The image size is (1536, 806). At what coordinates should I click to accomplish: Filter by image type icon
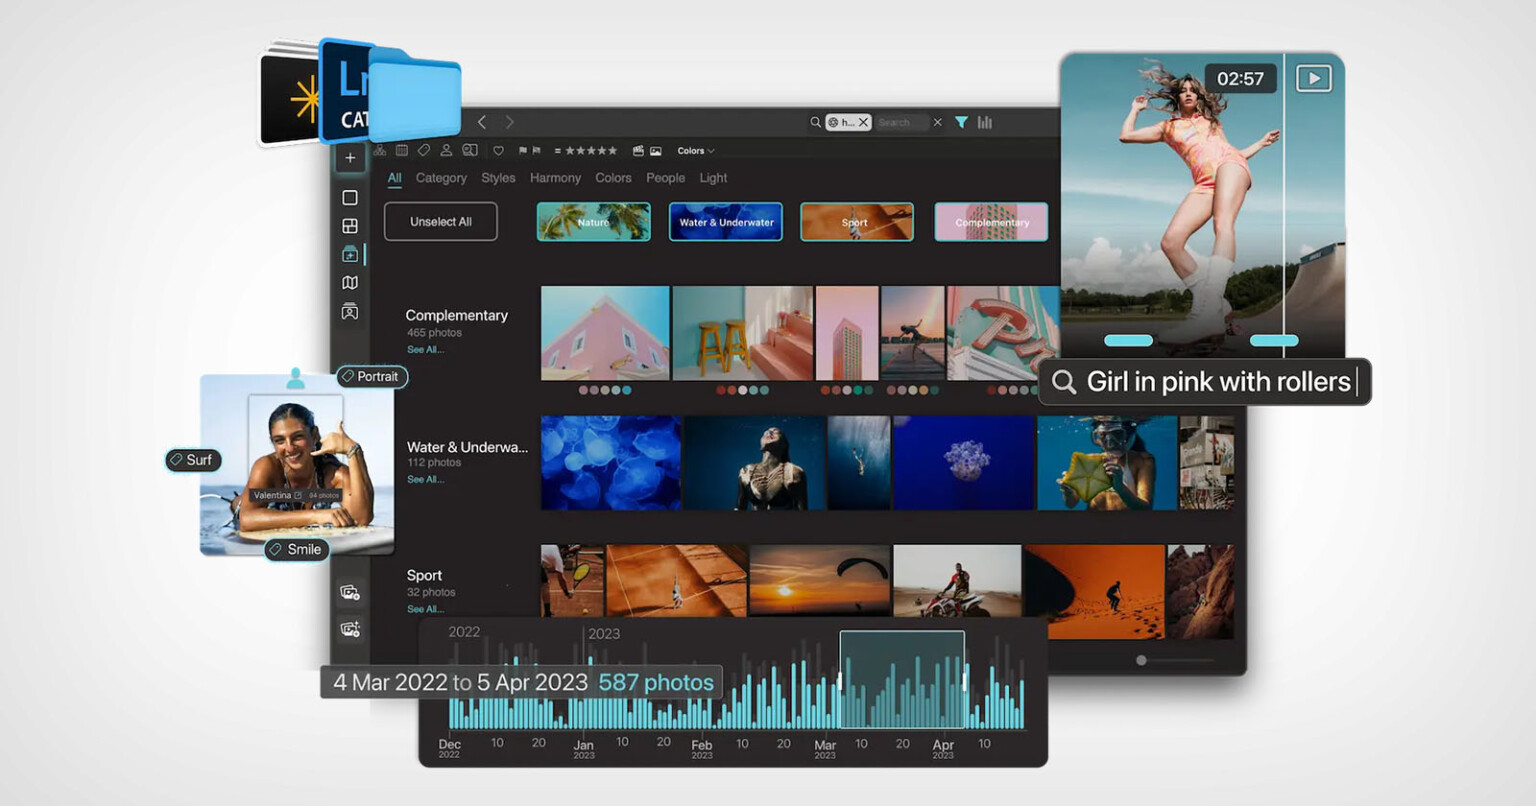pos(656,151)
